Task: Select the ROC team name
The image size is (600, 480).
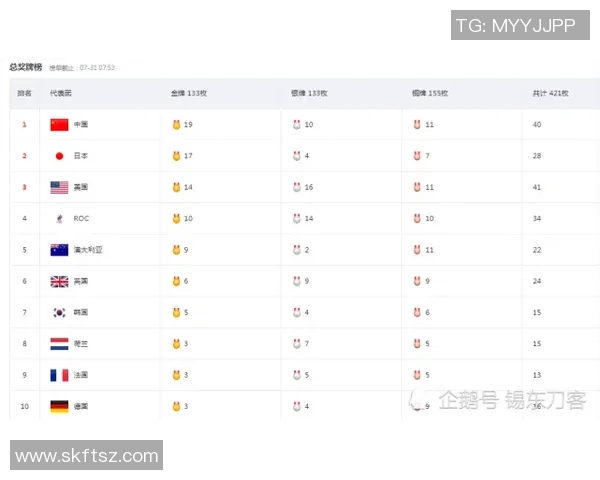Action: [x=81, y=219]
